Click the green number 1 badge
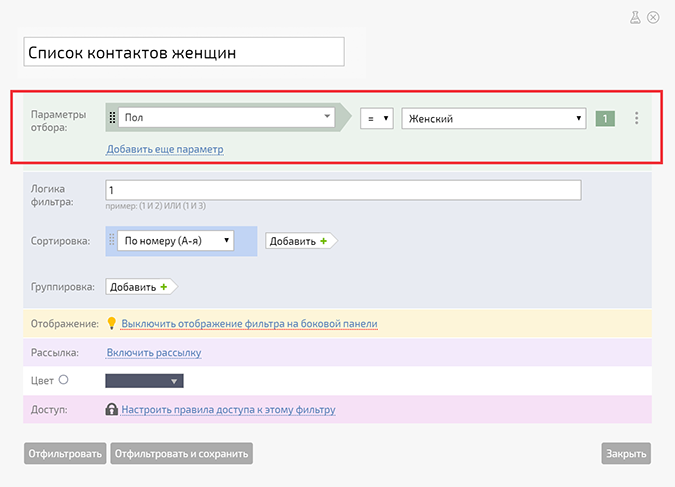This screenshot has height=487, width=675. point(604,118)
